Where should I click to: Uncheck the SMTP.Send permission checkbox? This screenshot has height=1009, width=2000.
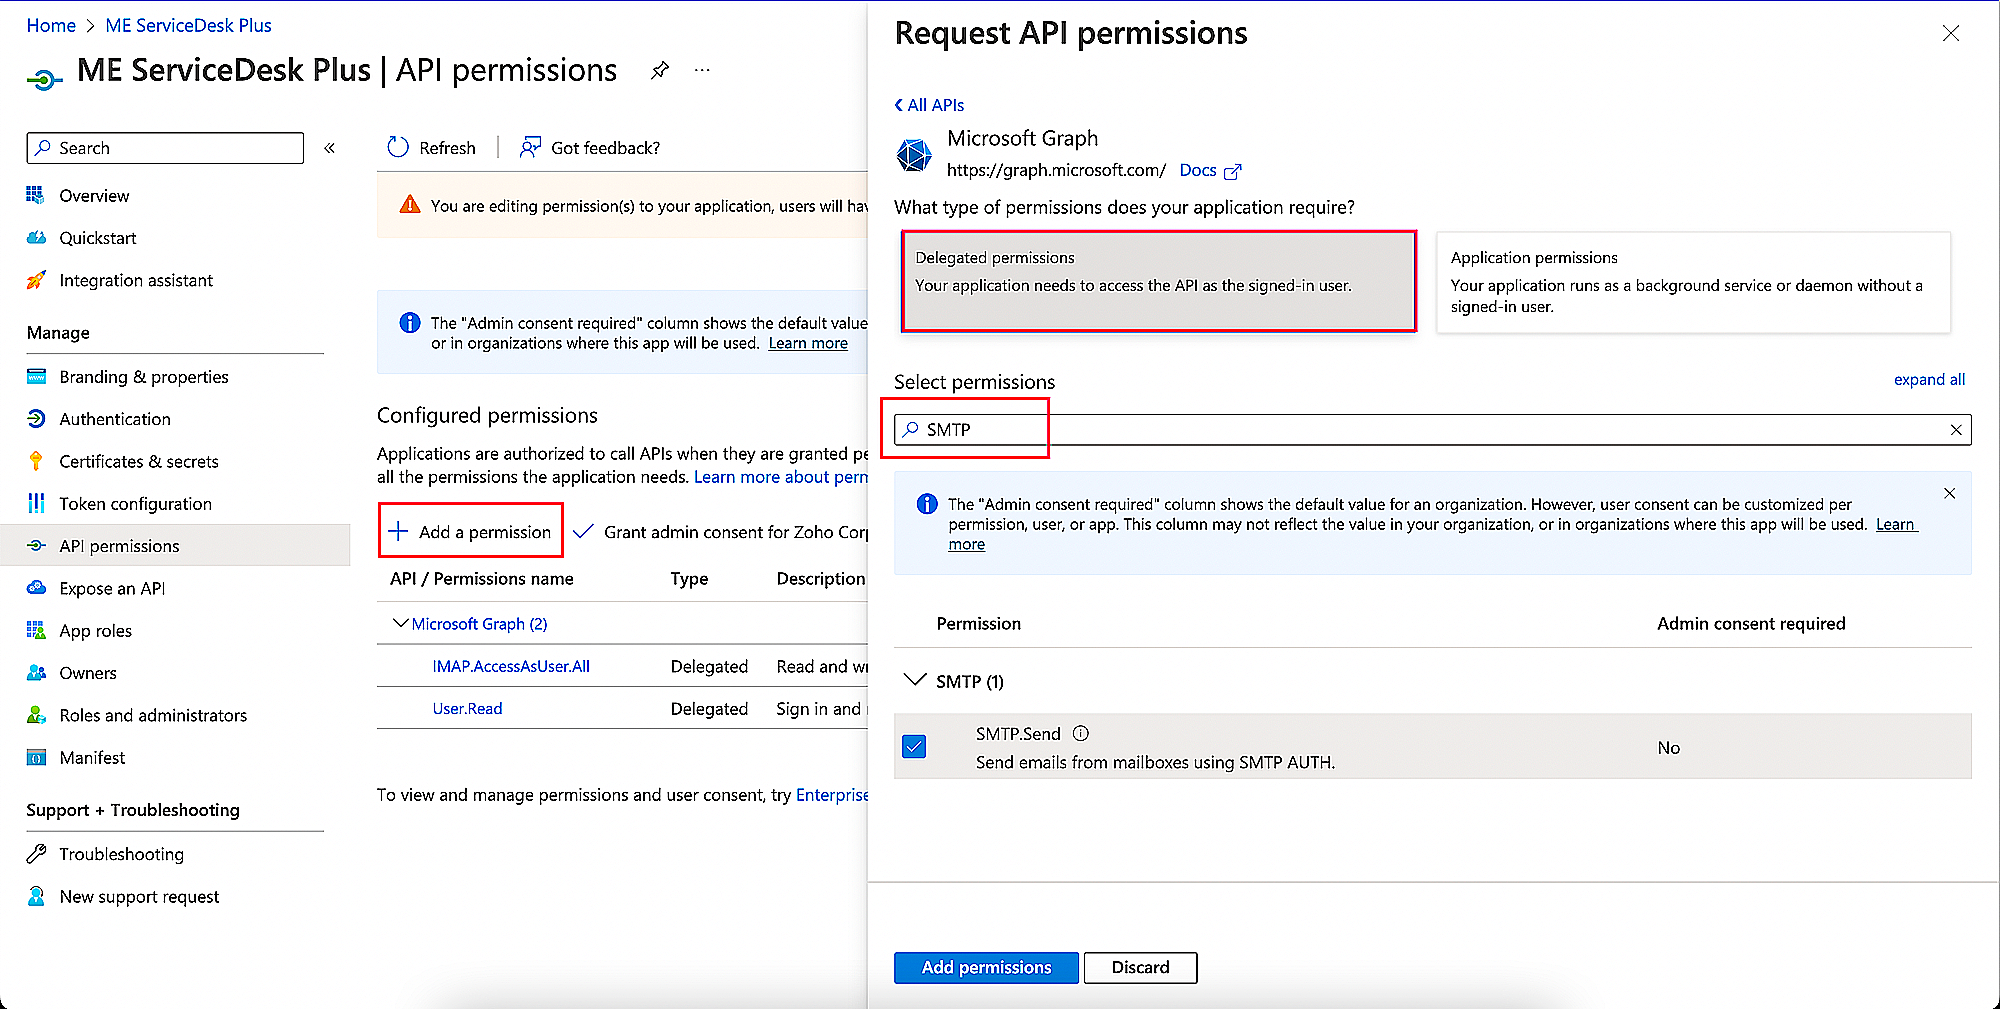914,747
